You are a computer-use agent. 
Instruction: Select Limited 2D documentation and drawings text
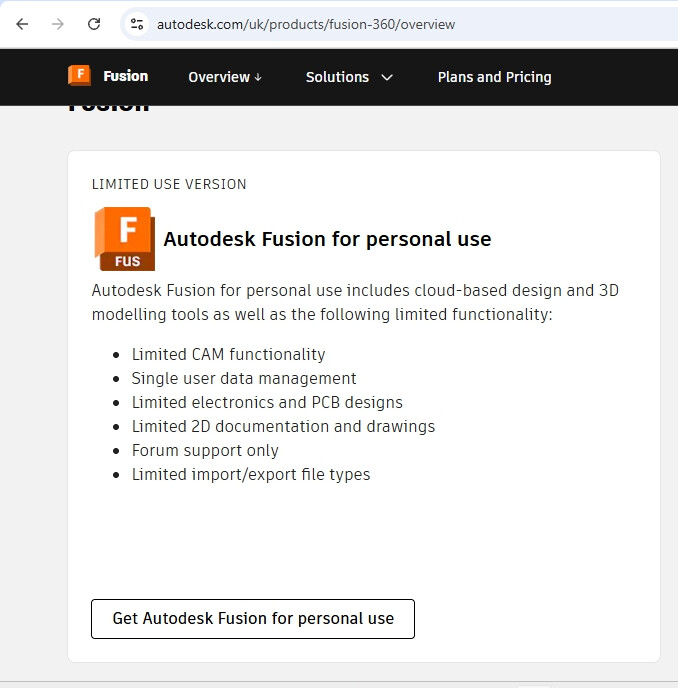(x=283, y=426)
